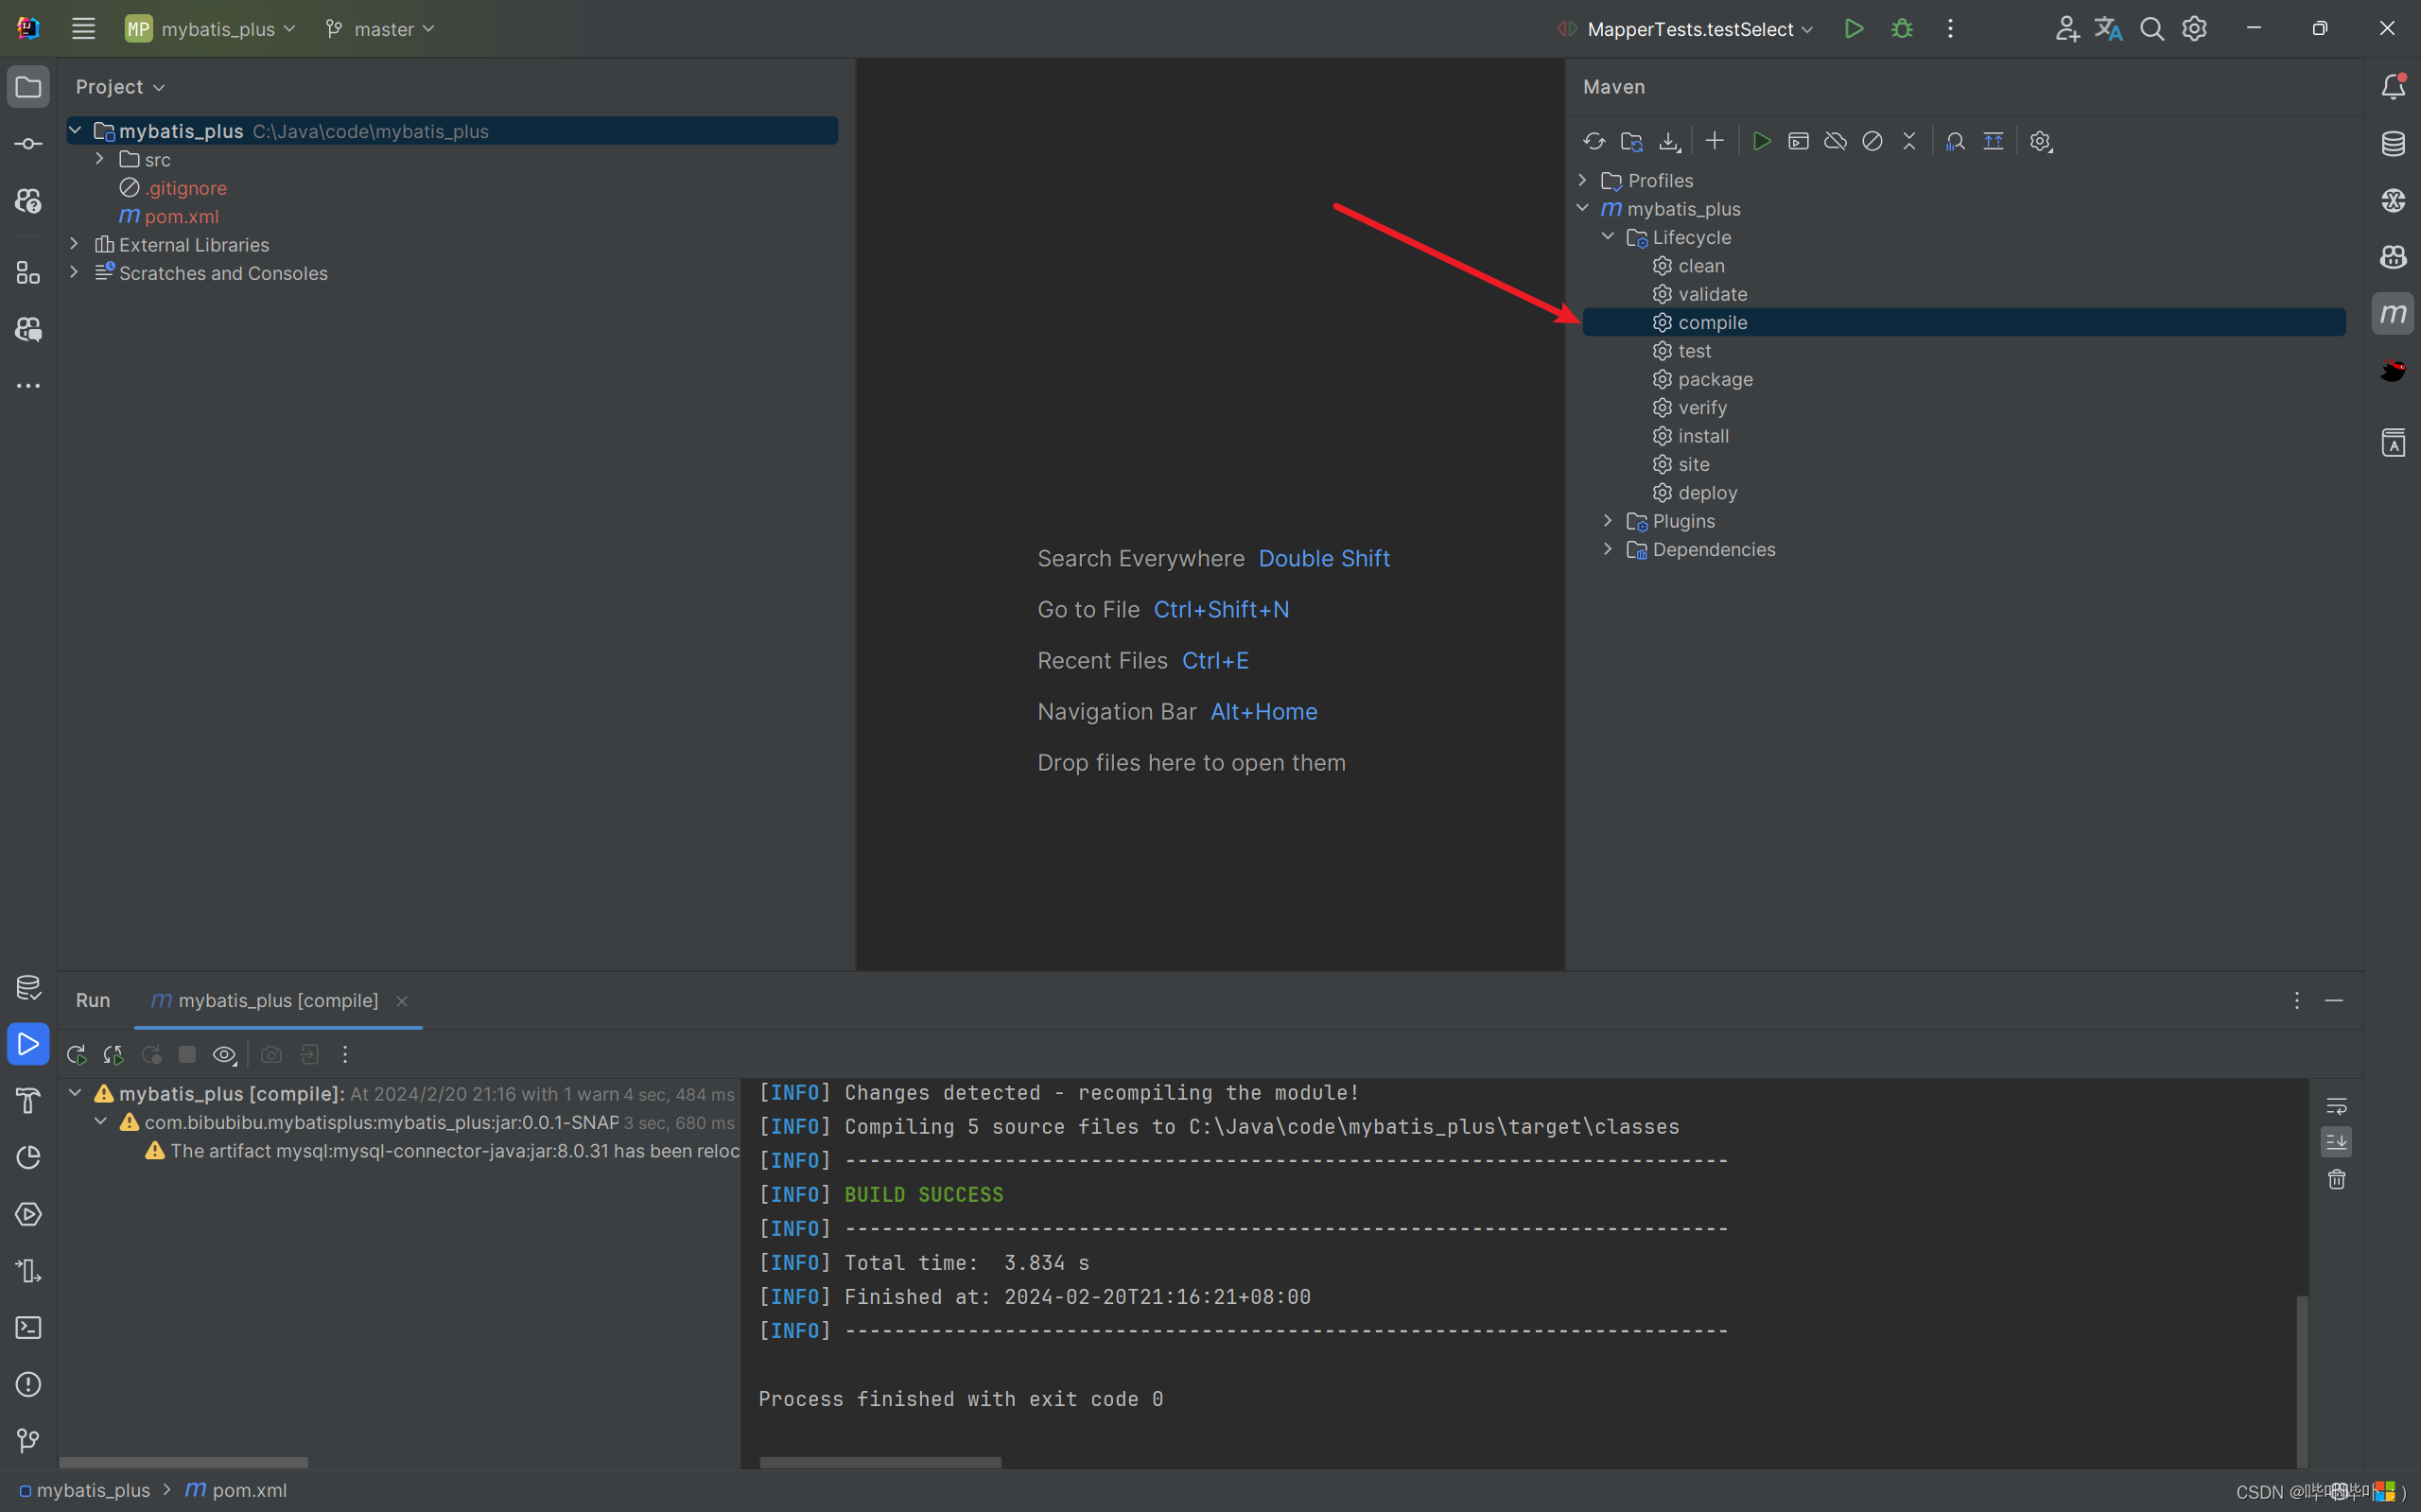Open run configuration MapperTests.testSelect dropdown
Image resolution: width=2421 pixels, height=1512 pixels.
[x=1686, y=29]
